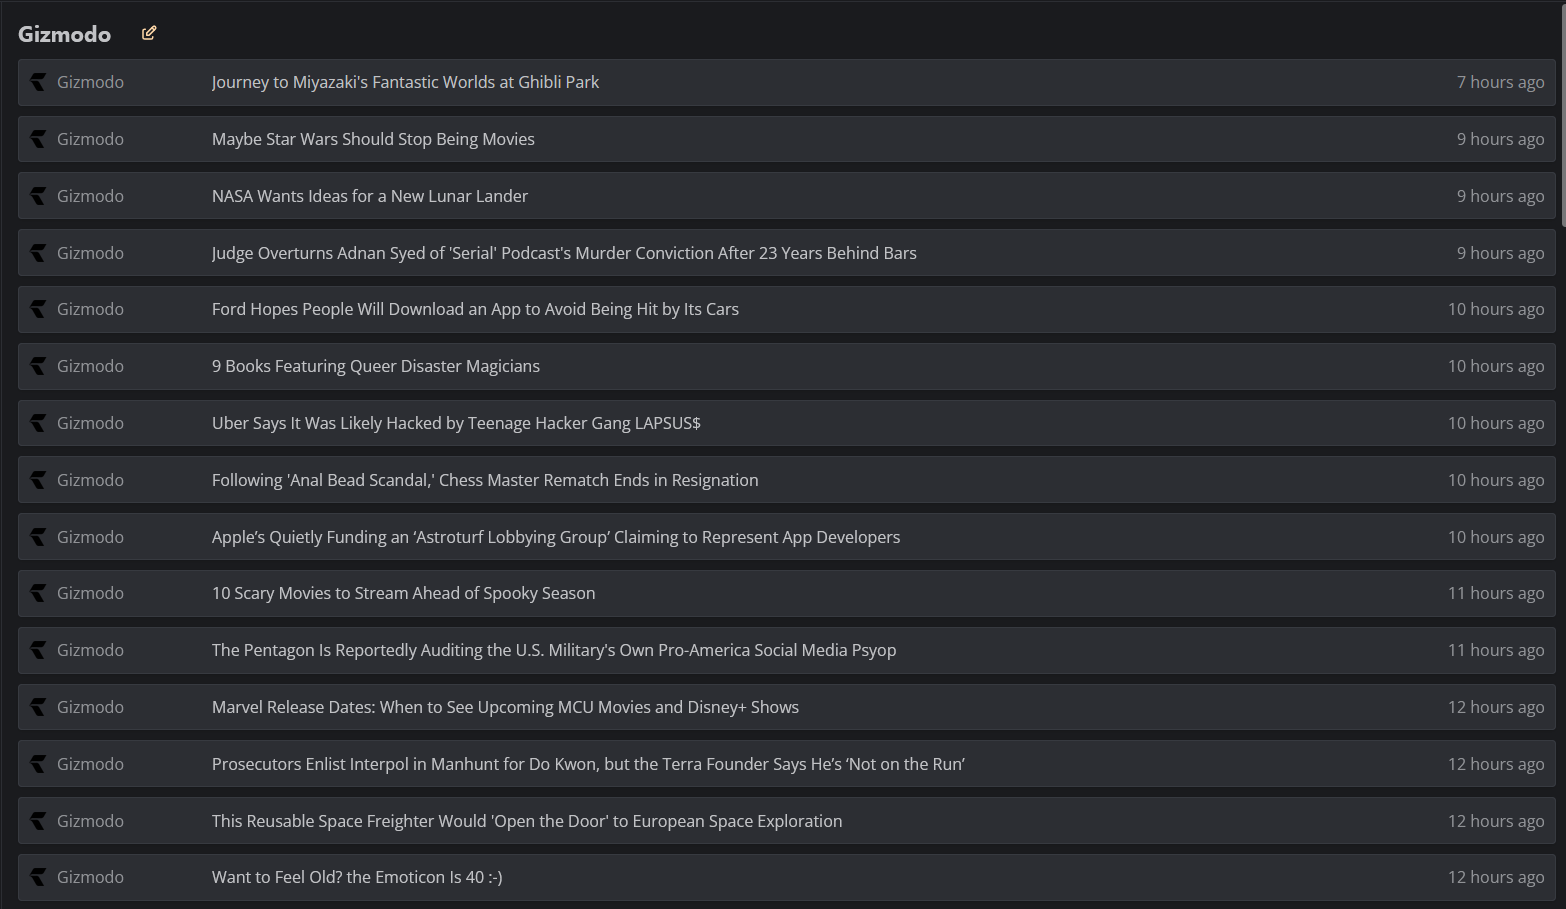Click the Gizmodo icon beside the NASA Lunar Lander article
Image resolution: width=1566 pixels, height=909 pixels.
[x=38, y=196]
